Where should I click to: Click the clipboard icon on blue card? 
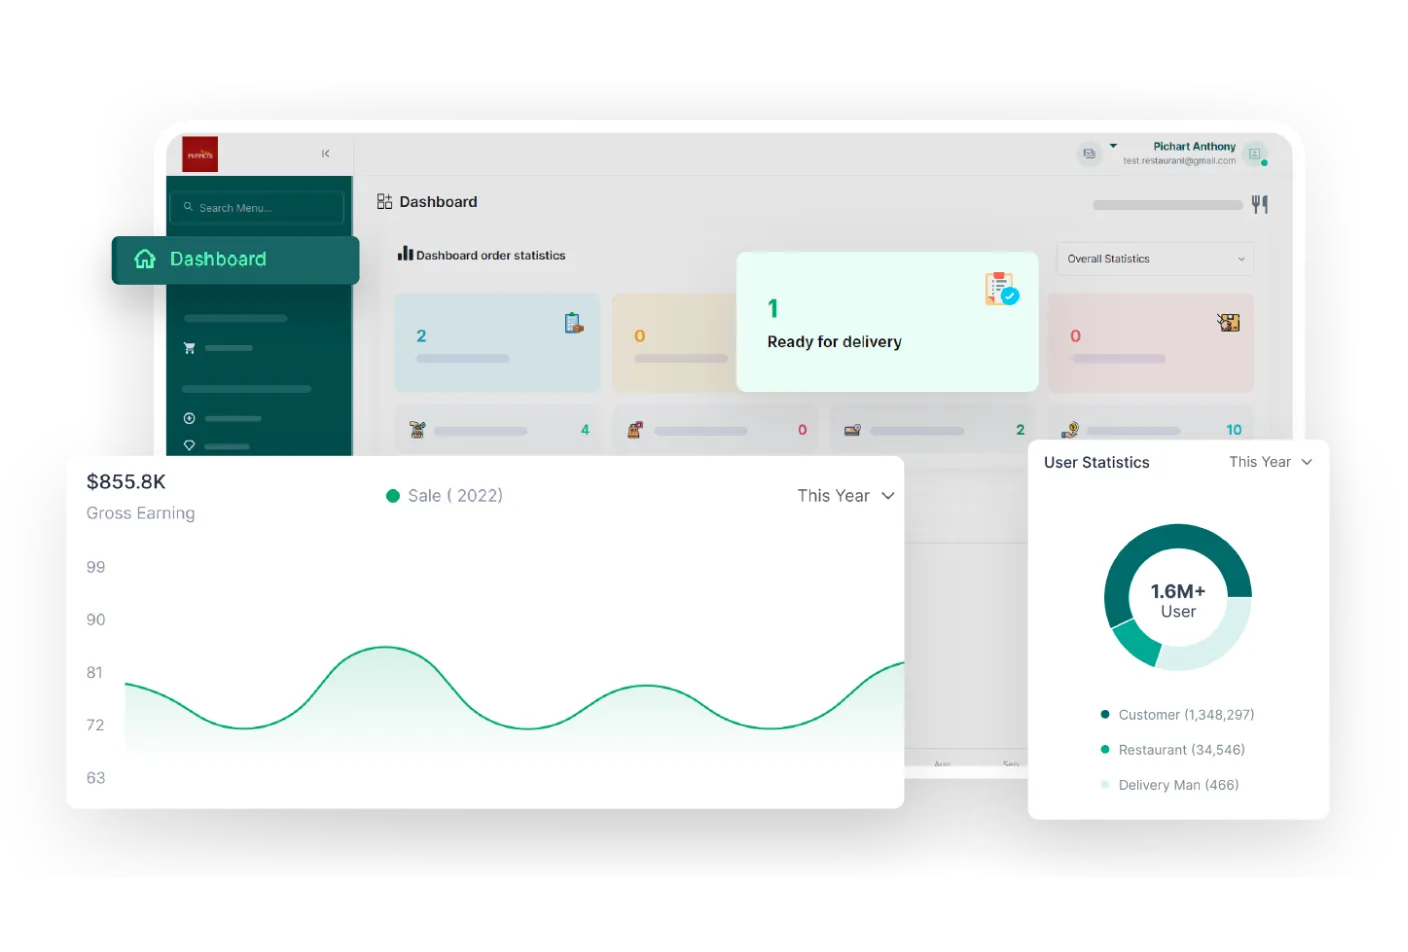(x=573, y=323)
